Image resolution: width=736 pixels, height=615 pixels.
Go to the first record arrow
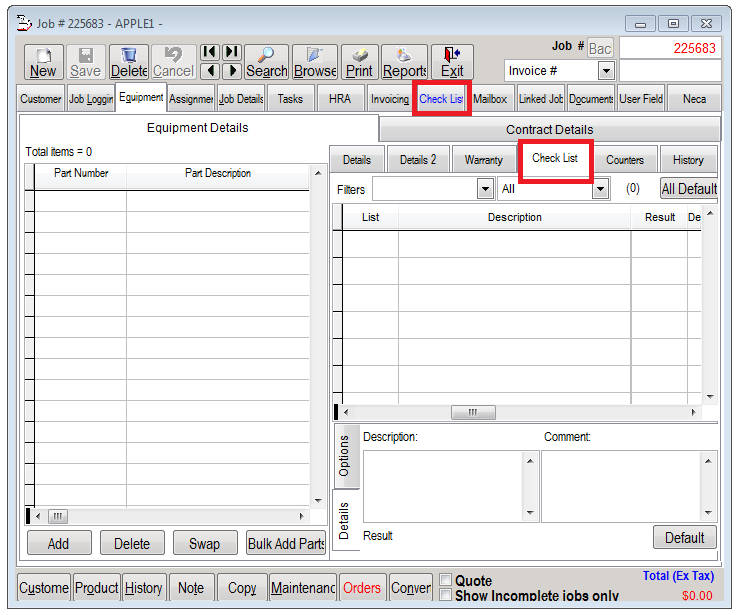tap(209, 52)
